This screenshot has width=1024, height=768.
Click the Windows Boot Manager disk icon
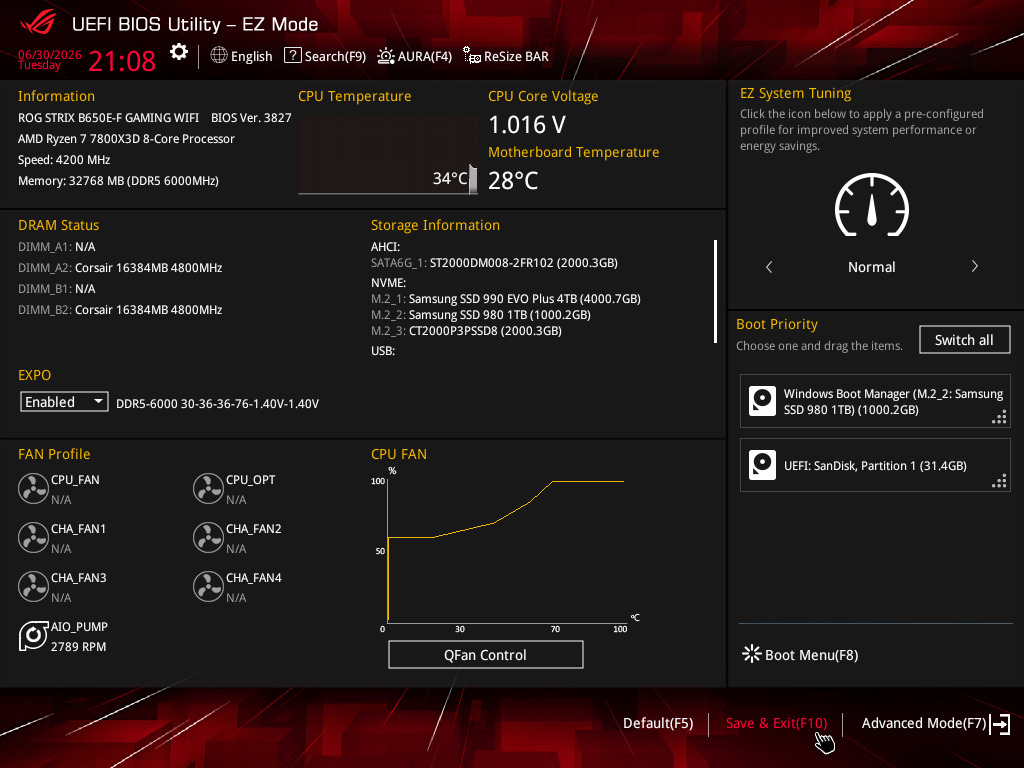[x=762, y=401]
